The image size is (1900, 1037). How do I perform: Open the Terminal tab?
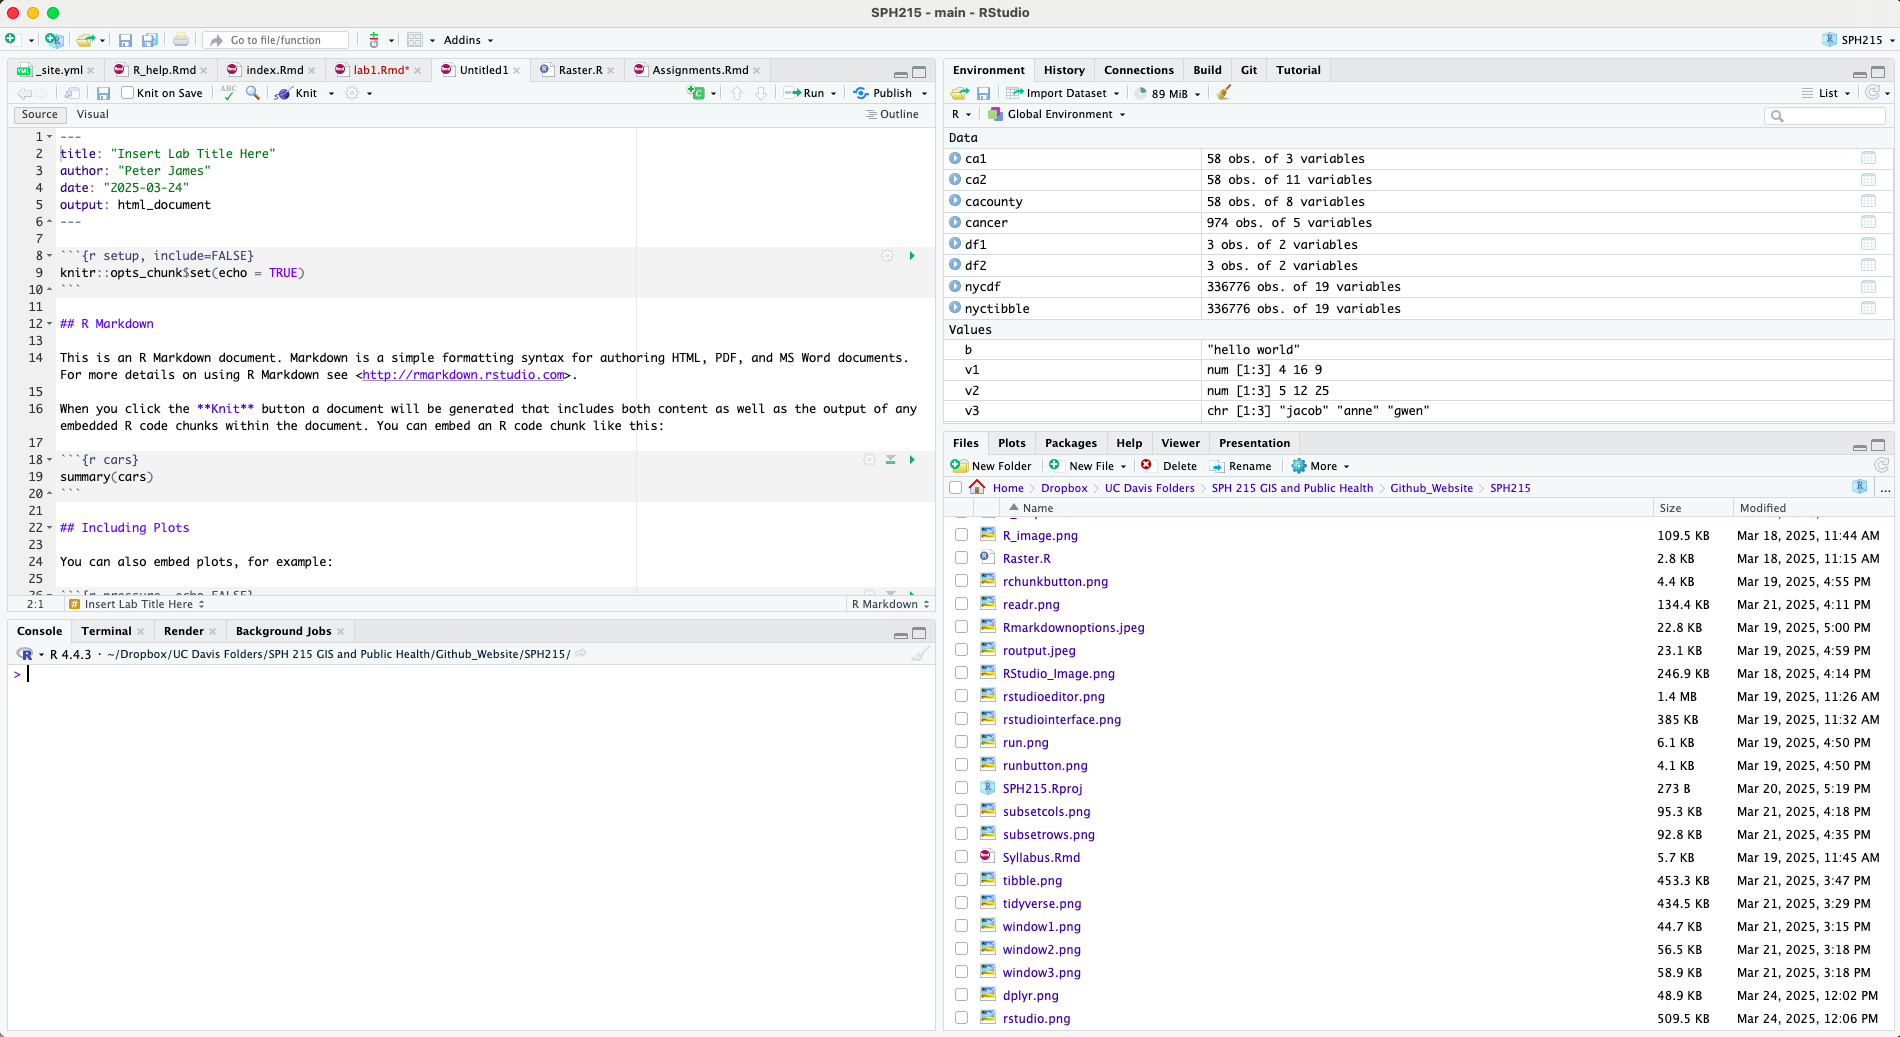106,631
